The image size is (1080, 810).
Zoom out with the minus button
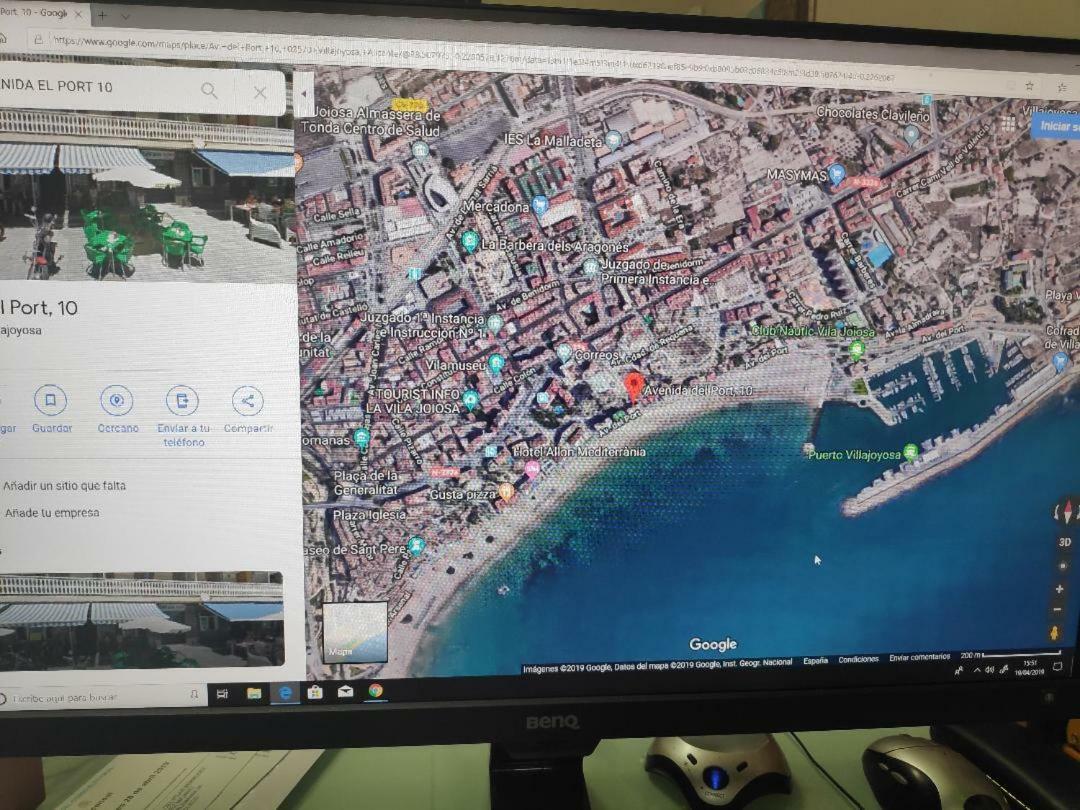point(1058,610)
